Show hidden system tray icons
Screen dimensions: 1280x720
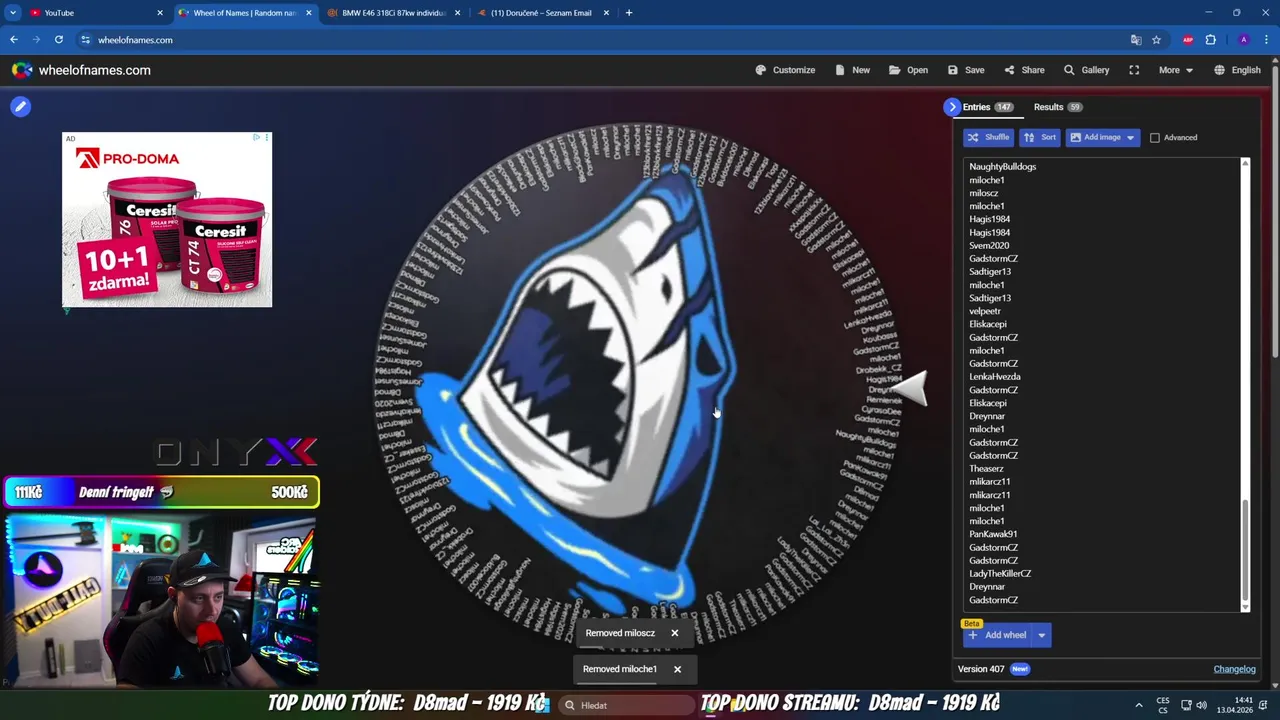(1138, 705)
